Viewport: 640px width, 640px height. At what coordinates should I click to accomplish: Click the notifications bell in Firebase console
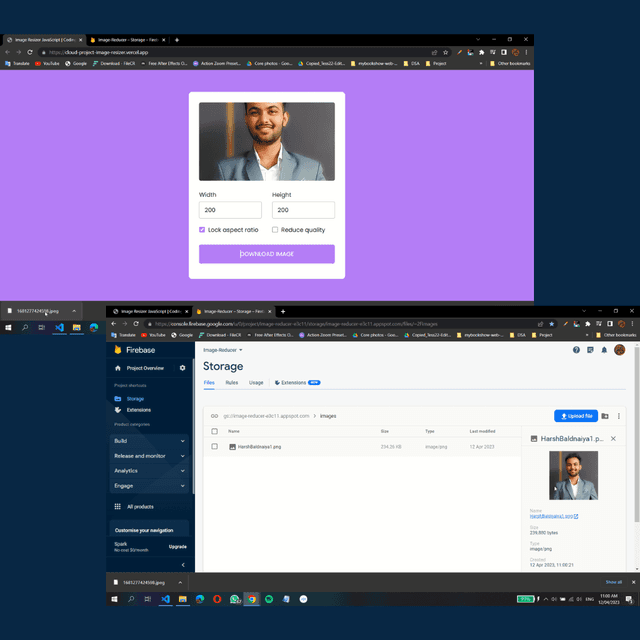pyautogui.click(x=604, y=350)
